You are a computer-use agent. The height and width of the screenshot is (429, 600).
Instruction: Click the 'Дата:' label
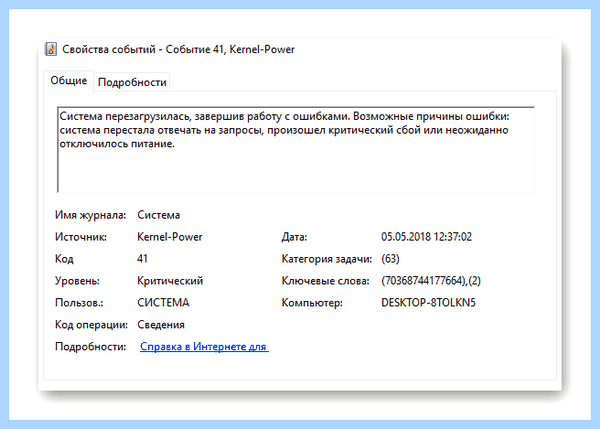click(294, 237)
